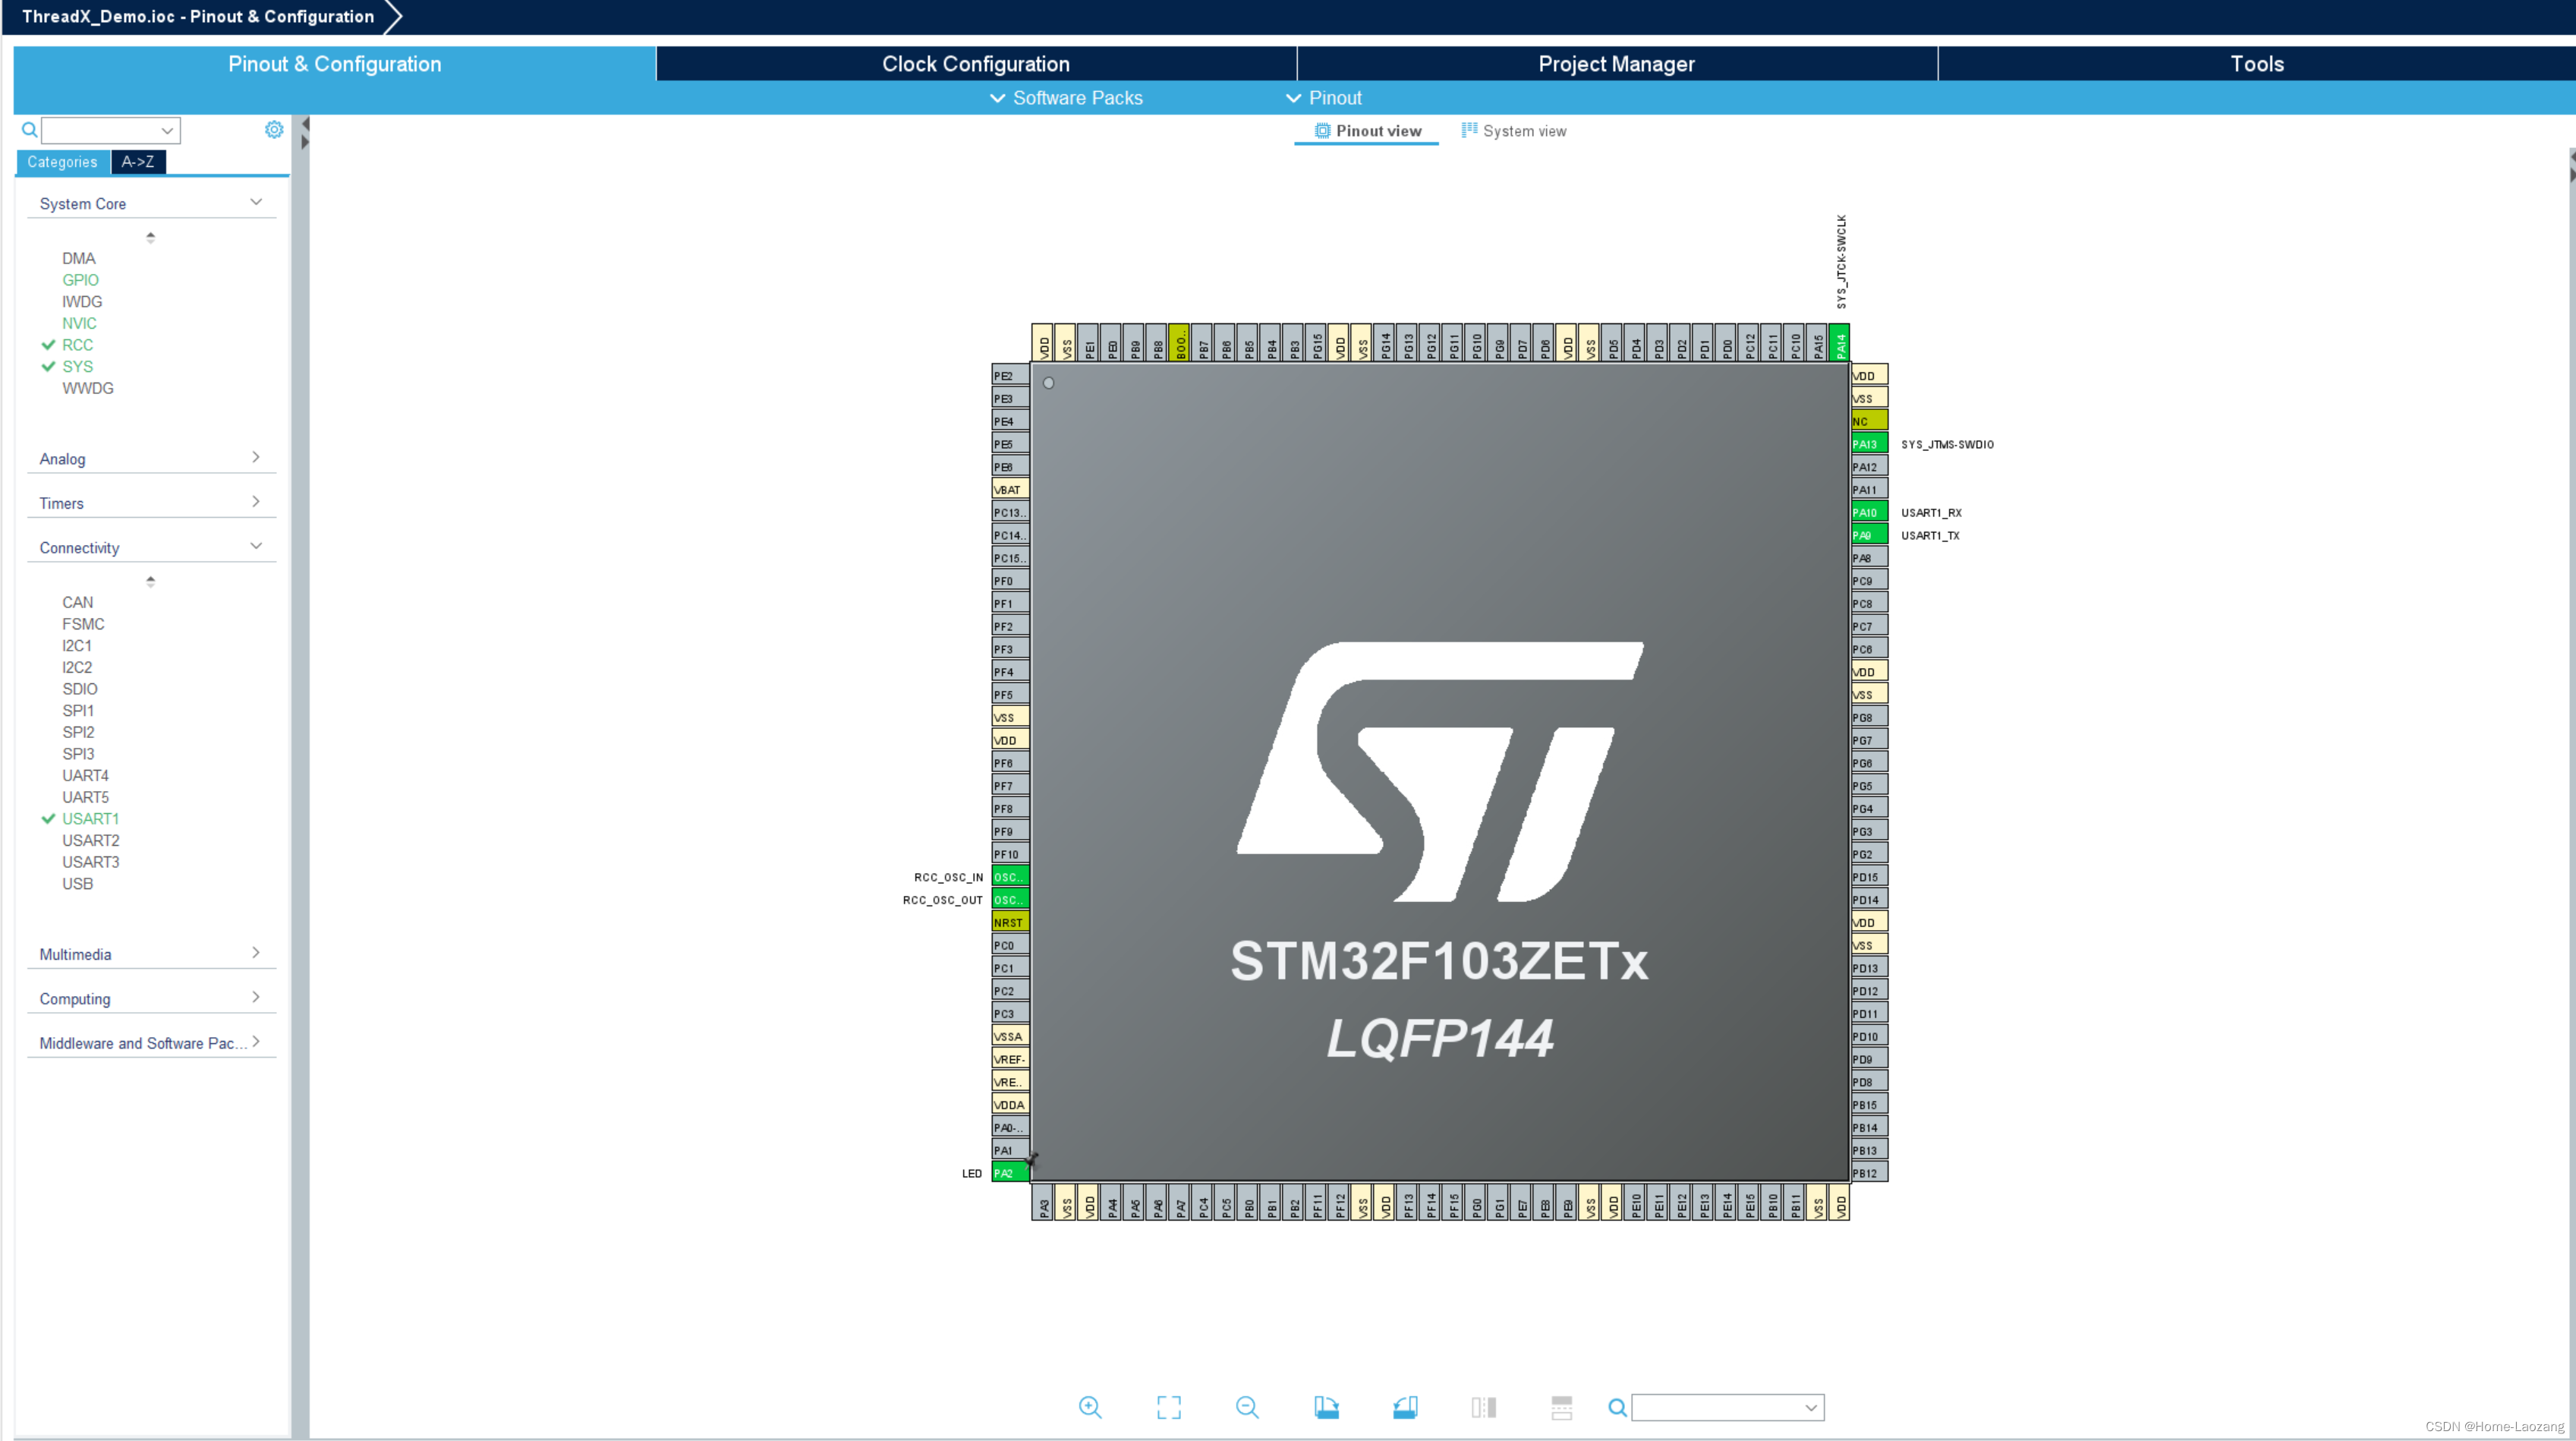Click the pin search magnifier icon at bottom
This screenshot has height=1441, width=2576.
(x=1616, y=1408)
